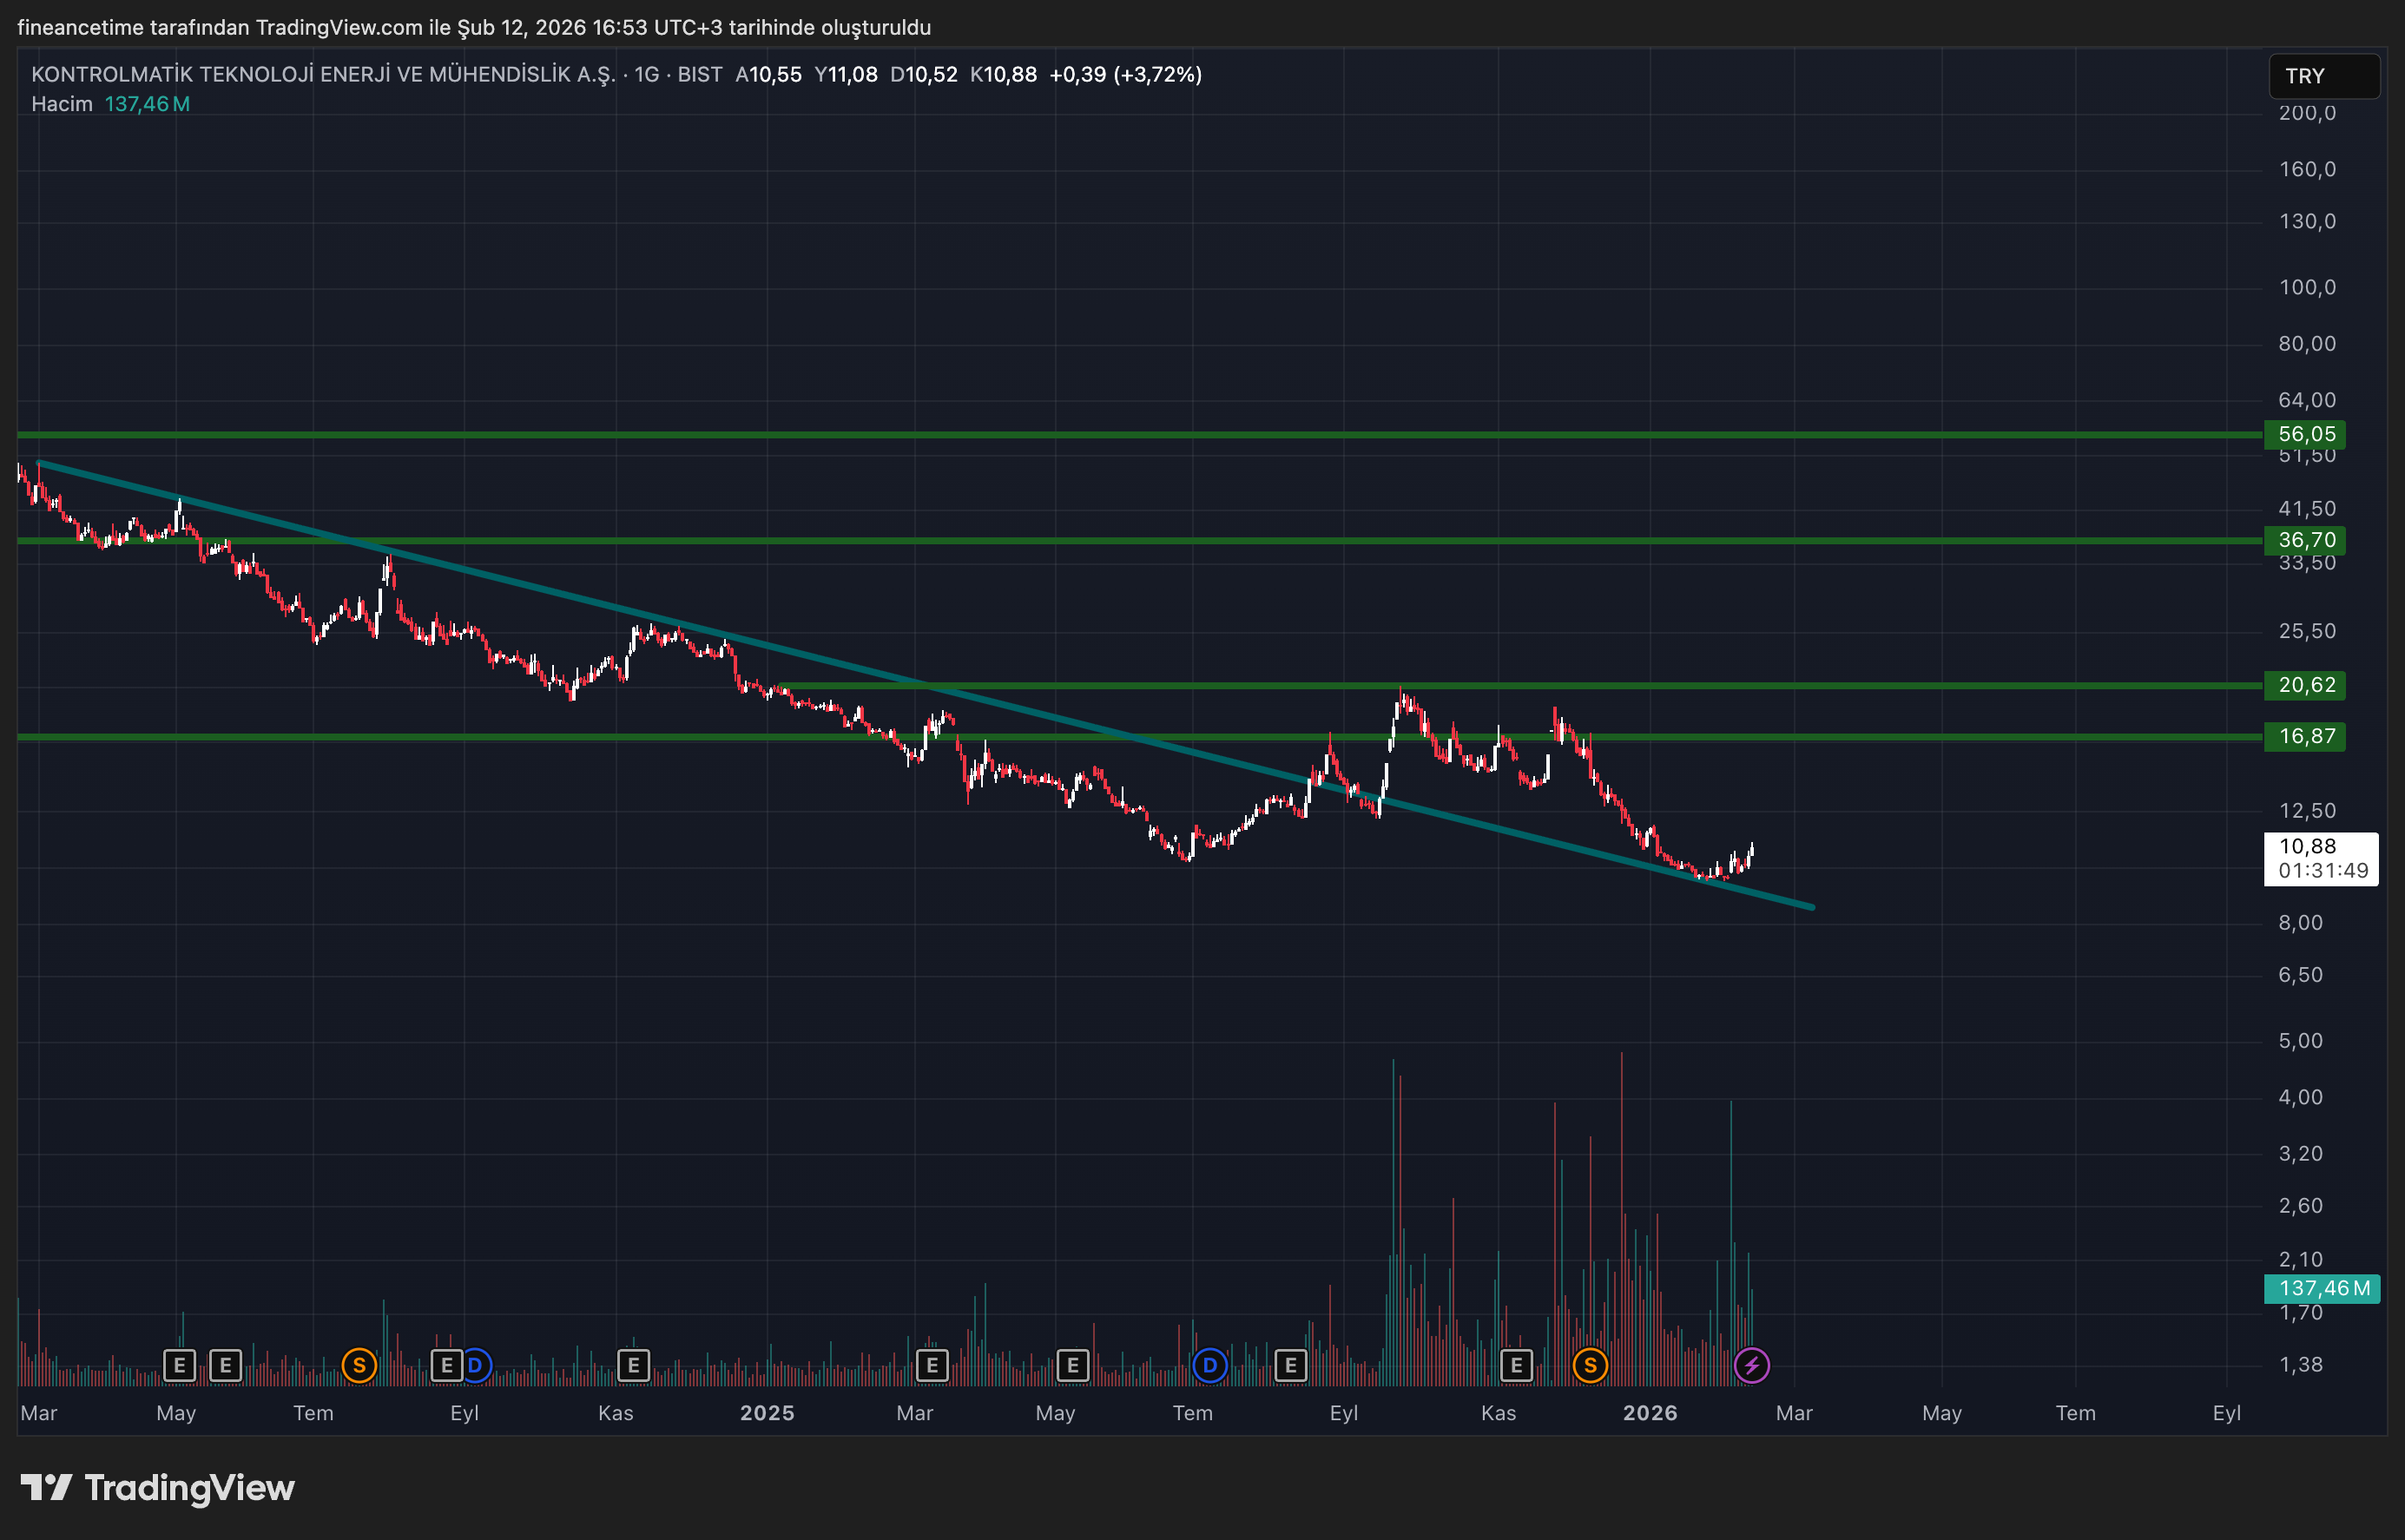Click the E earnings marker below Kas 2024
2405x1540 pixels.
(633, 1365)
